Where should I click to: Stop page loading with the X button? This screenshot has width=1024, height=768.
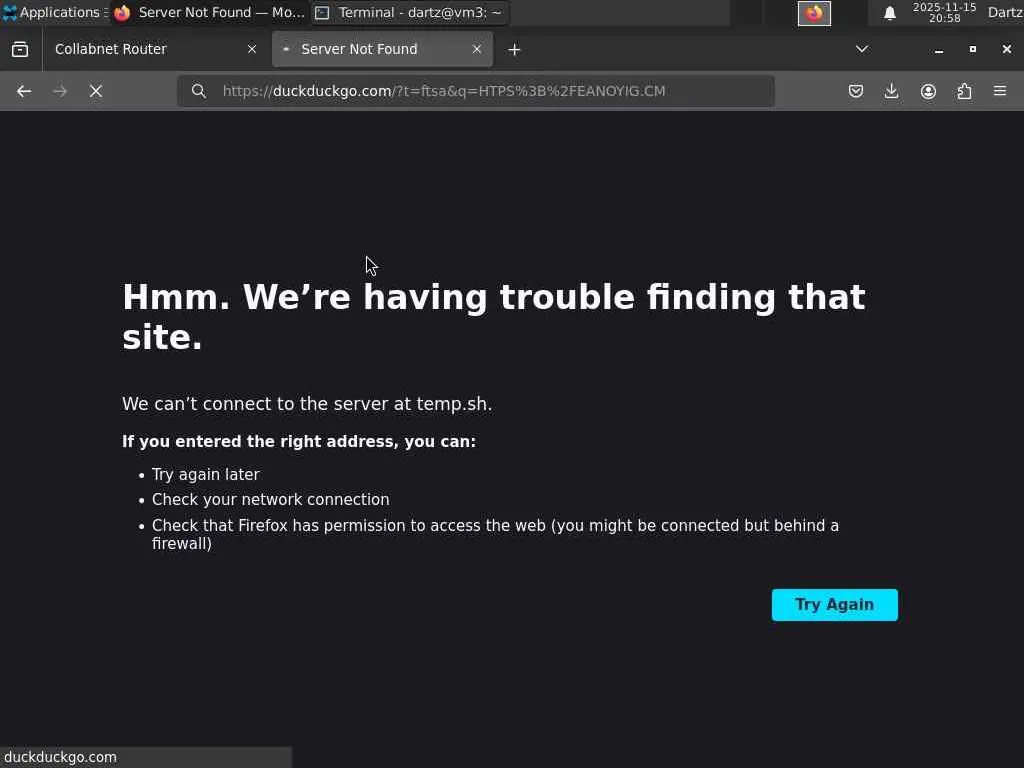96,91
